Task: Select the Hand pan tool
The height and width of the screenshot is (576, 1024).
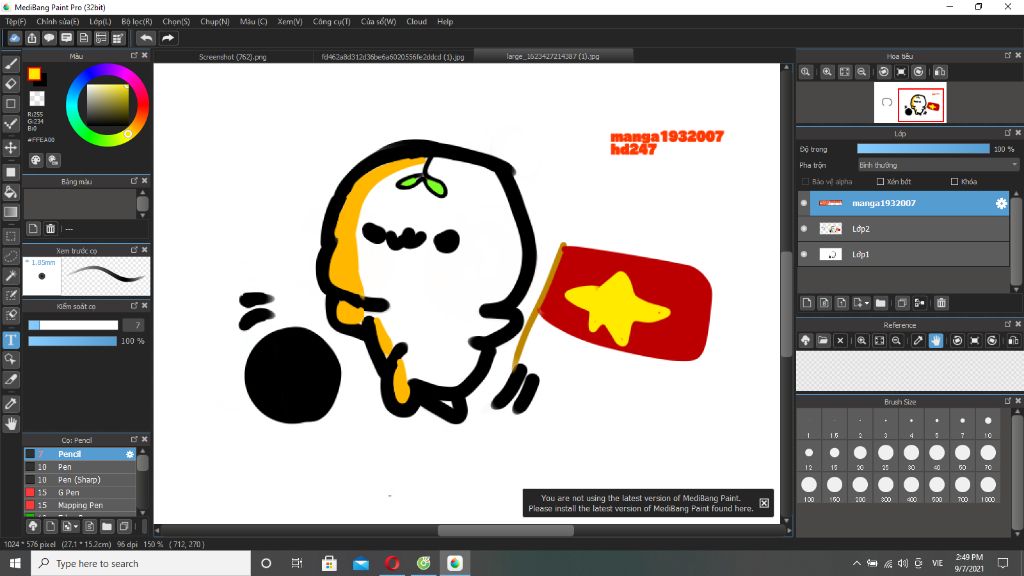Action: point(10,424)
